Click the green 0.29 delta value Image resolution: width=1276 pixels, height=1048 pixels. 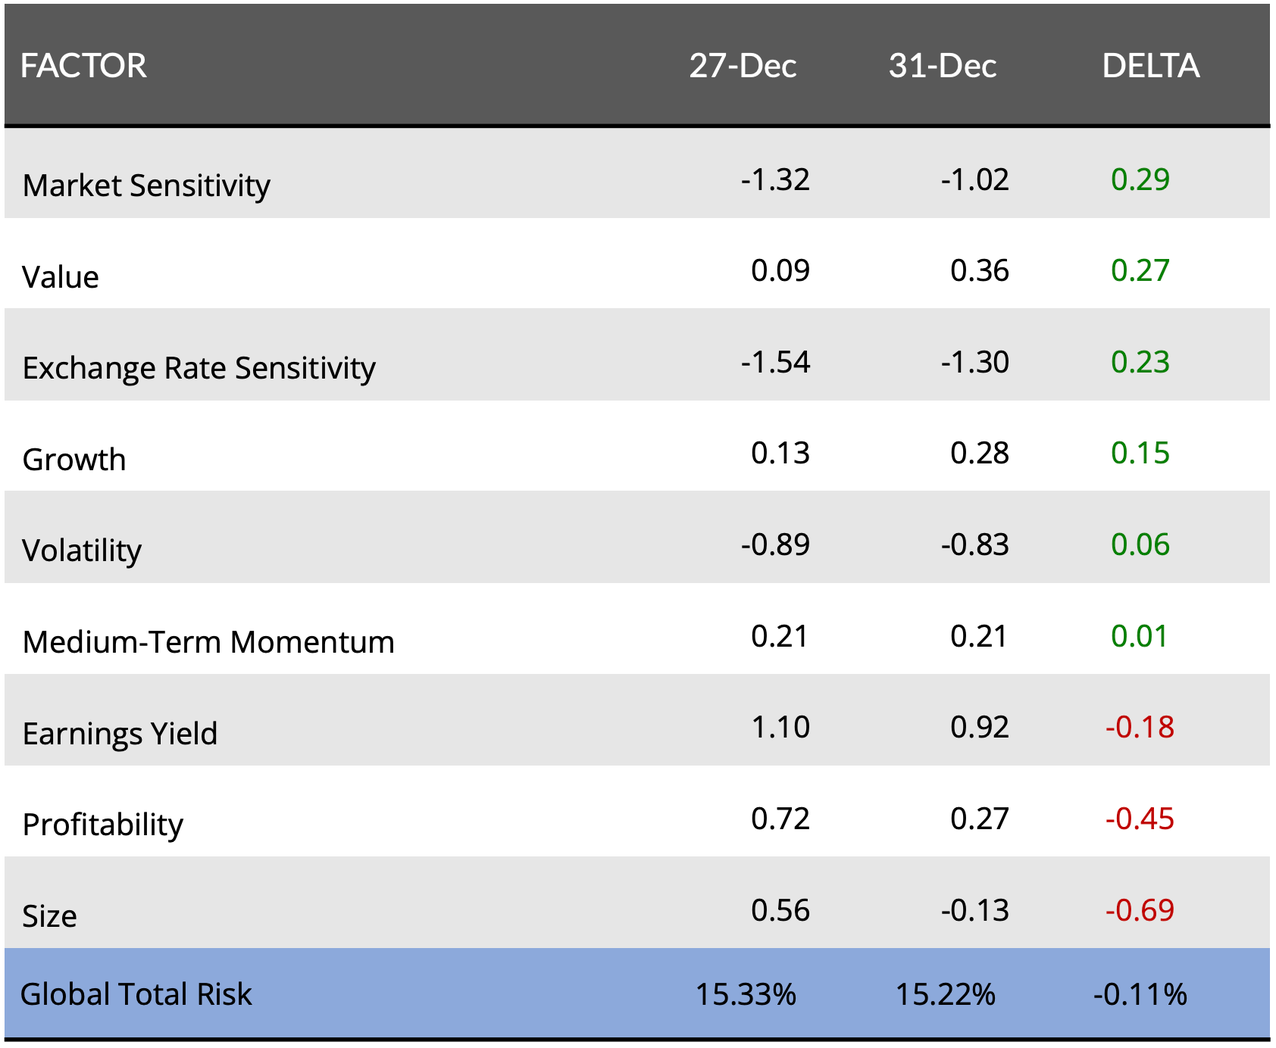click(x=1140, y=180)
